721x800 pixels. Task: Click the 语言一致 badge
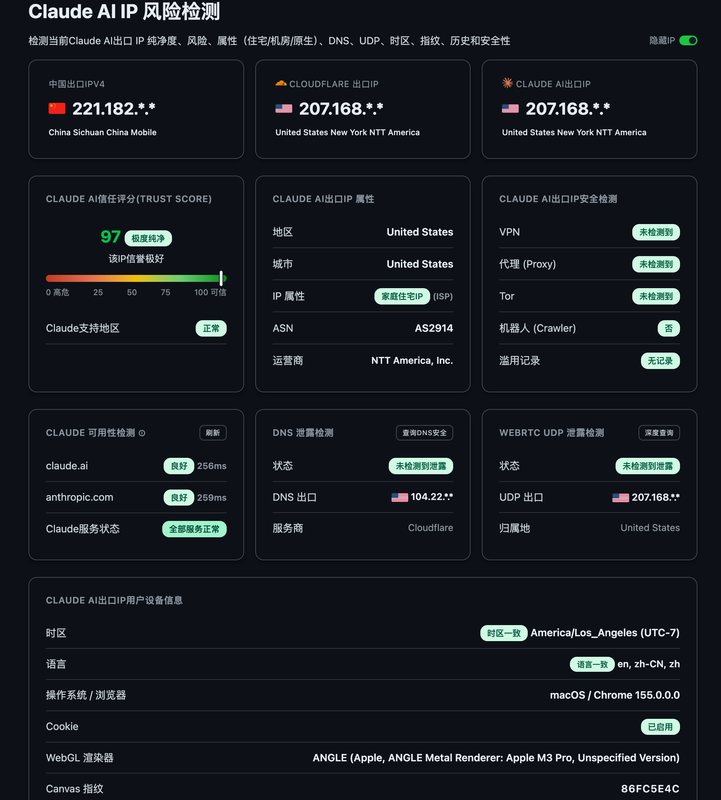pyautogui.click(x=592, y=664)
